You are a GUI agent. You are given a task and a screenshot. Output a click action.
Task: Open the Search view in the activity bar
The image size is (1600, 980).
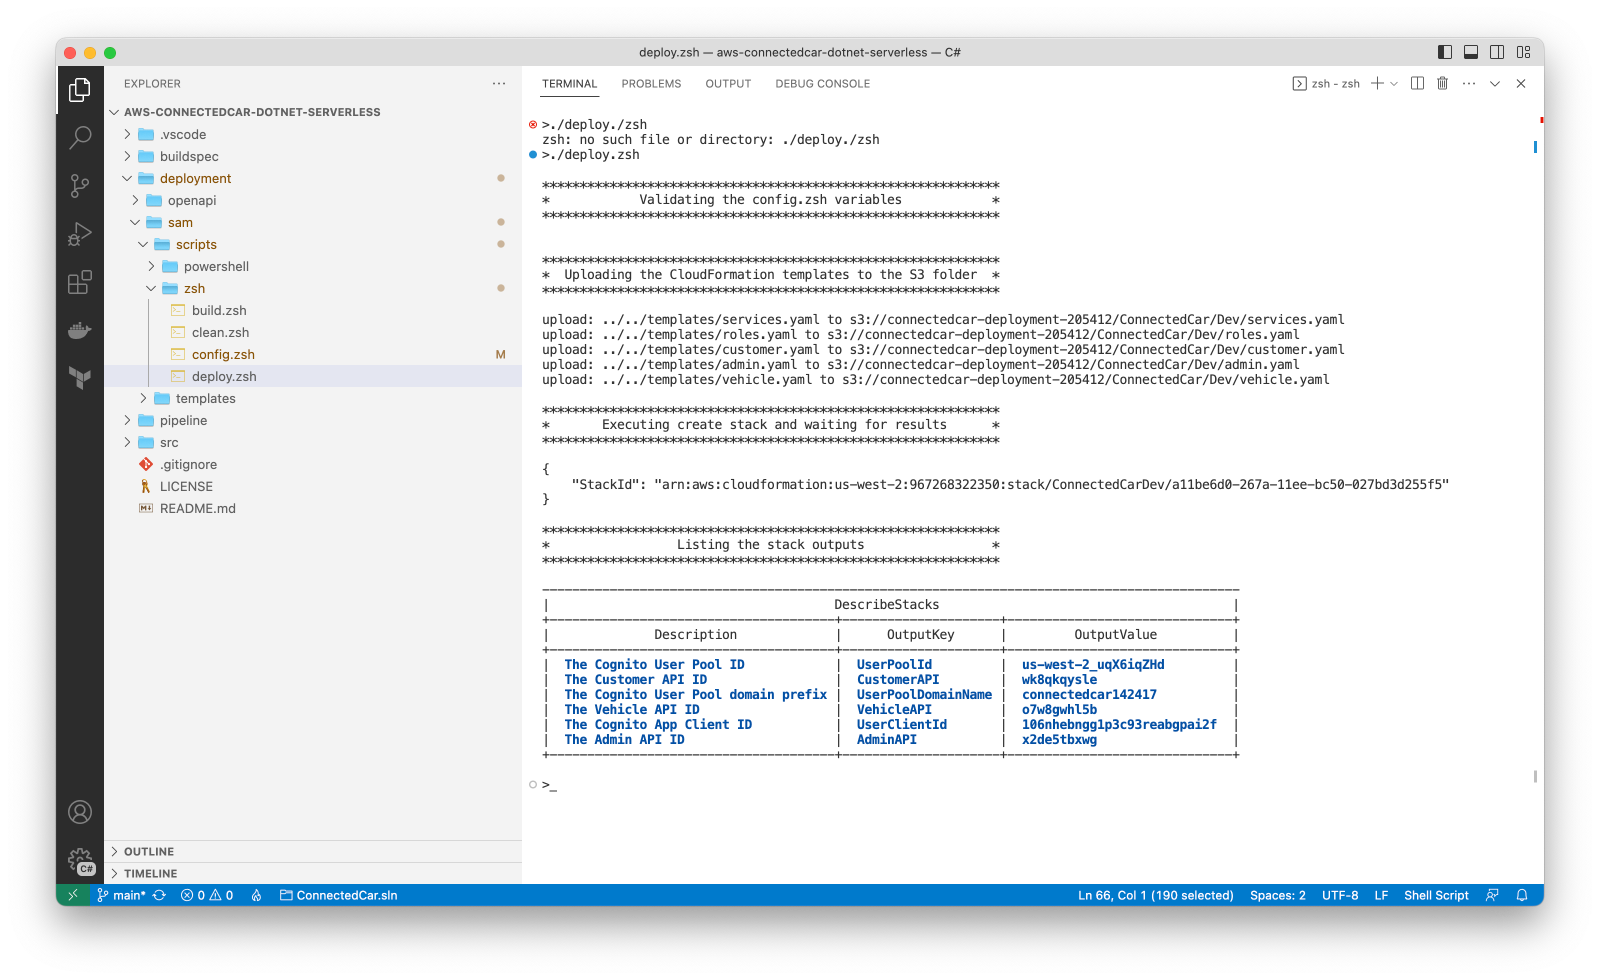(x=80, y=137)
